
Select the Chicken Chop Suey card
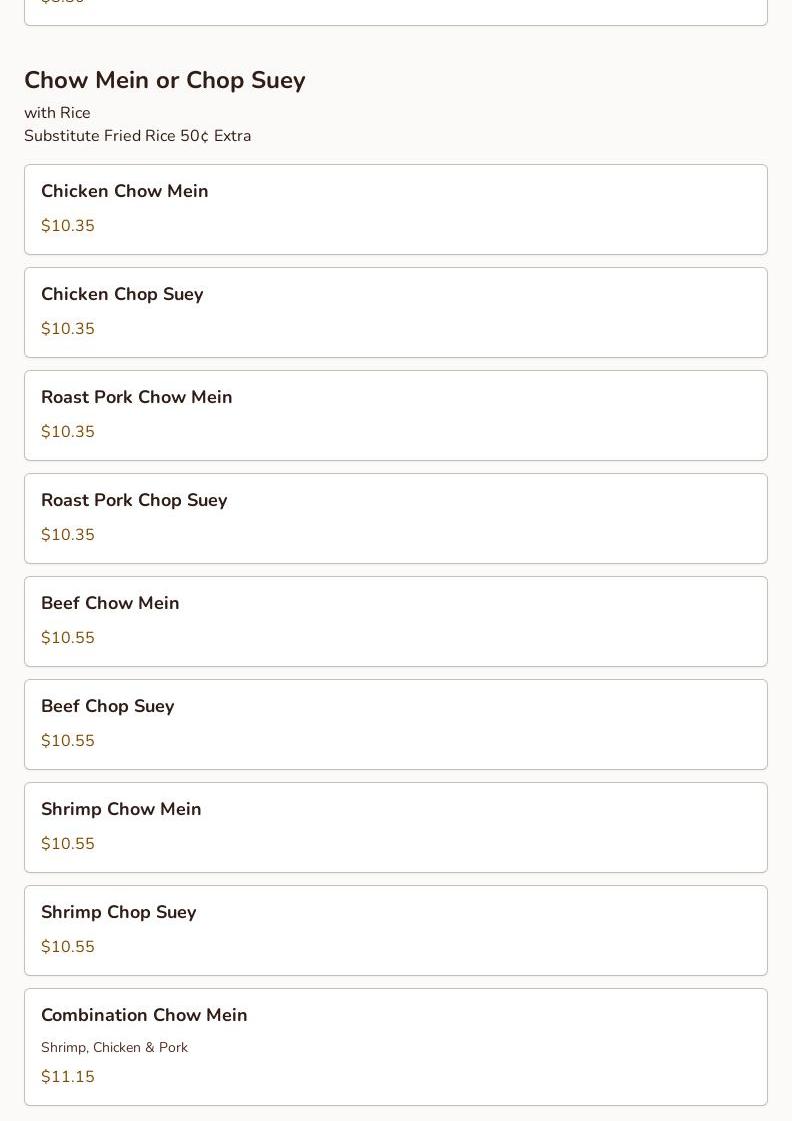[395, 312]
